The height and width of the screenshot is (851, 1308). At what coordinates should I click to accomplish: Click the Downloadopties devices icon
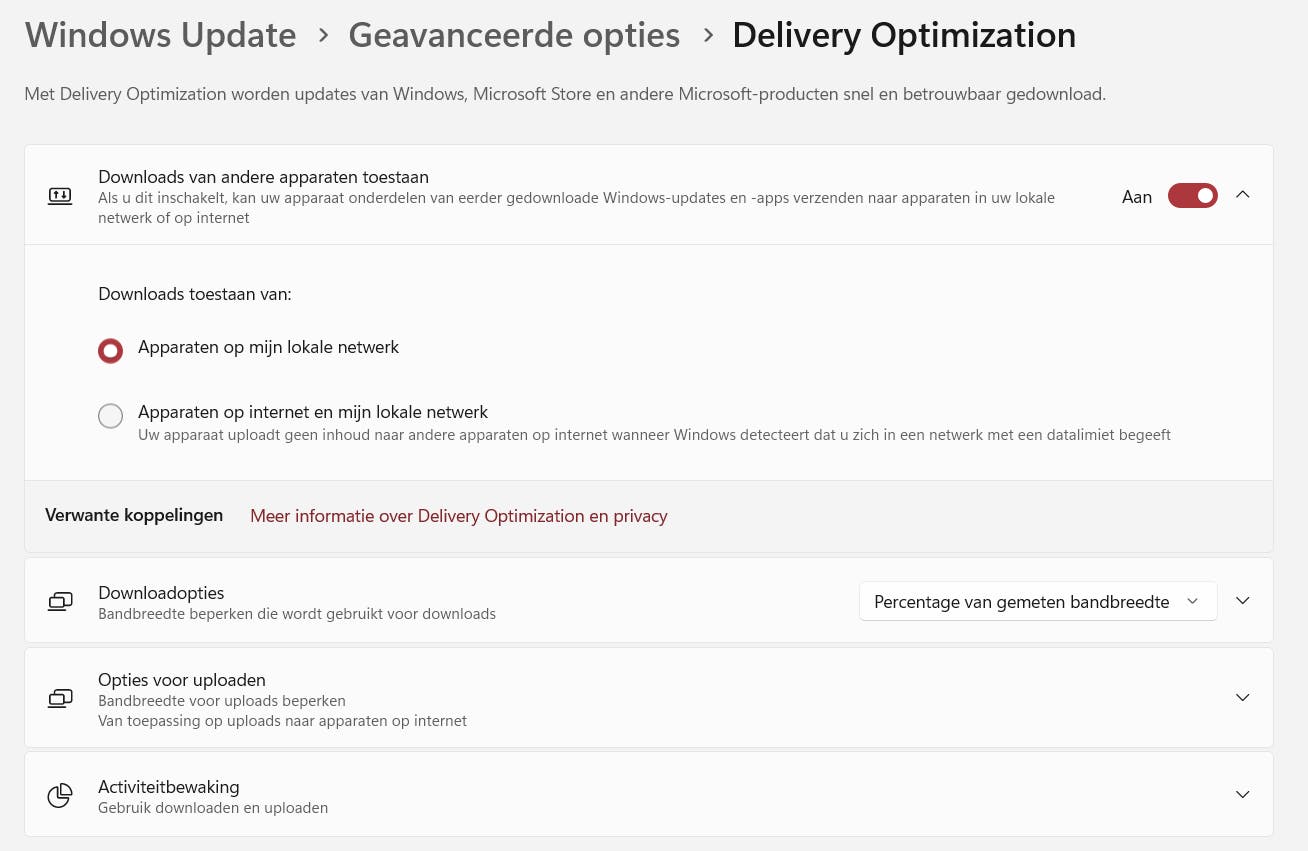tap(60, 601)
